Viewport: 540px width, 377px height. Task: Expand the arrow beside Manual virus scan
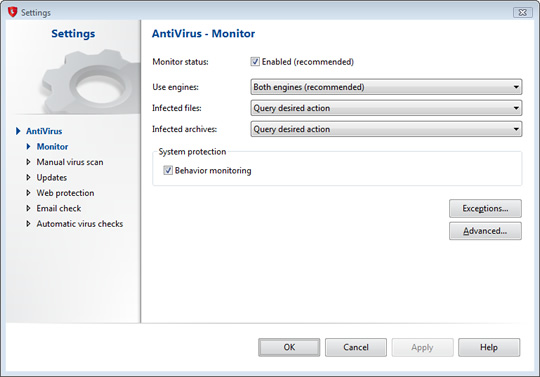[x=29, y=162]
